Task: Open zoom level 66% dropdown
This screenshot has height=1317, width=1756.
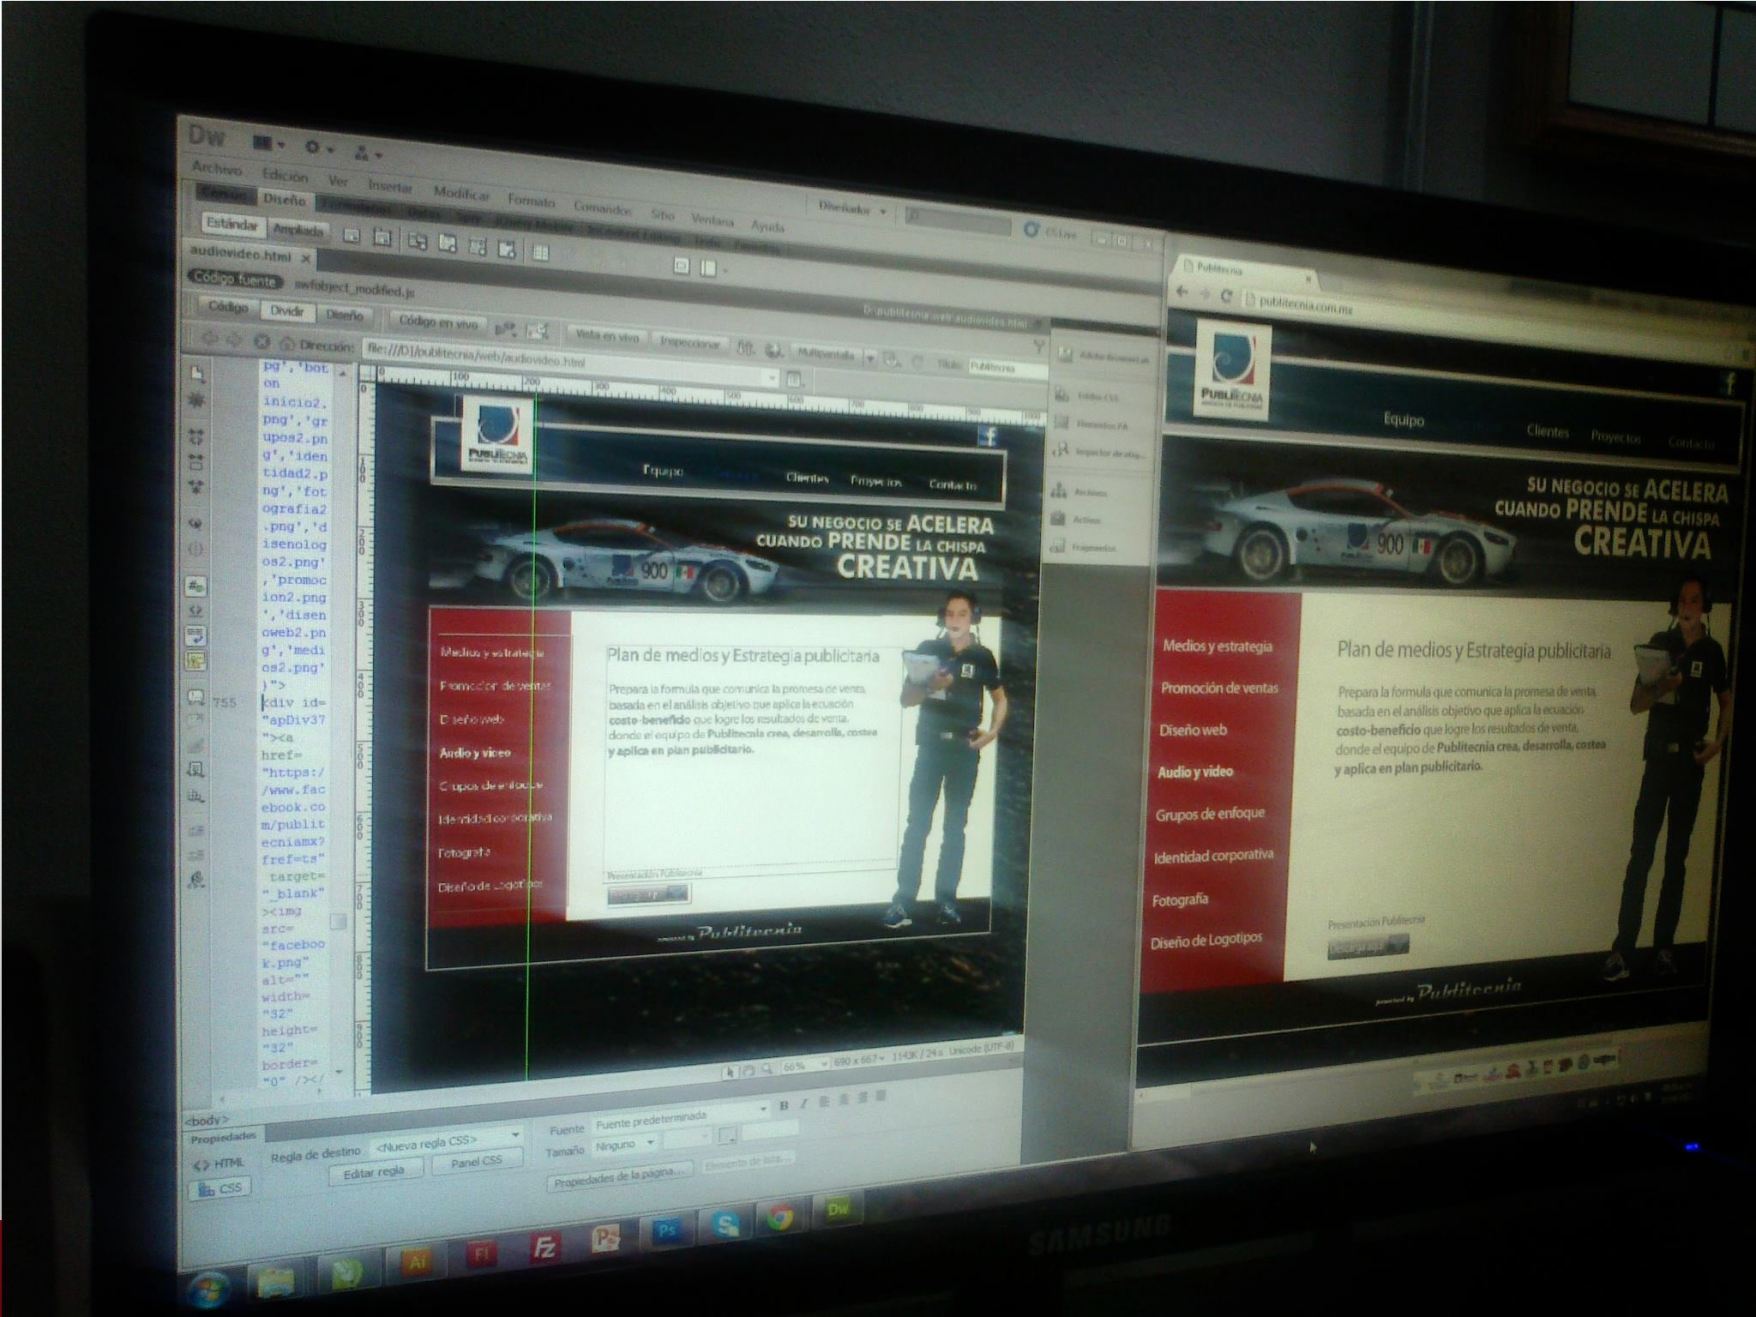Action: tap(805, 1064)
